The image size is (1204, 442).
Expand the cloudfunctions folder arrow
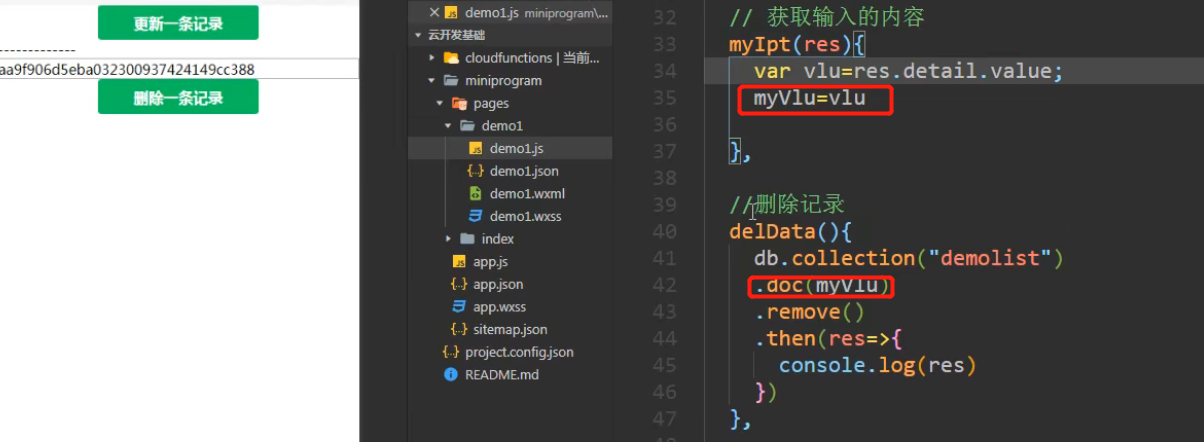pyautogui.click(x=431, y=58)
